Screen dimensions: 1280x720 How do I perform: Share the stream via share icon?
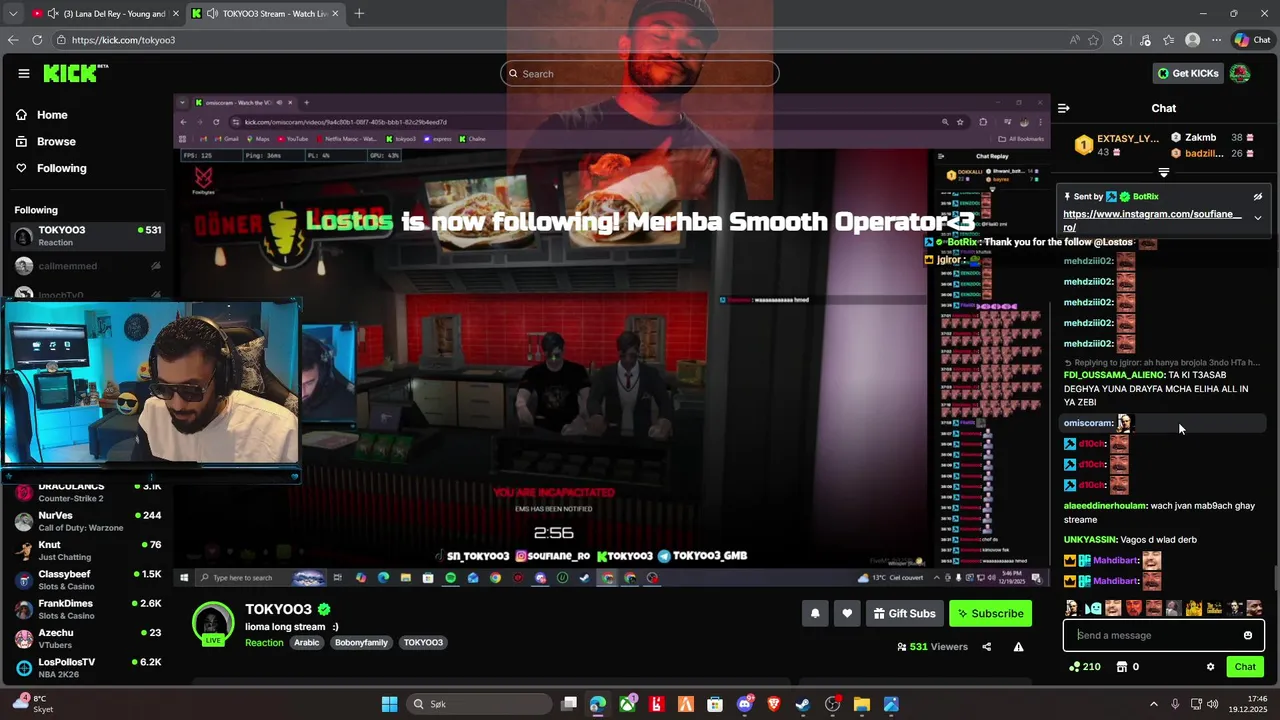point(986,647)
